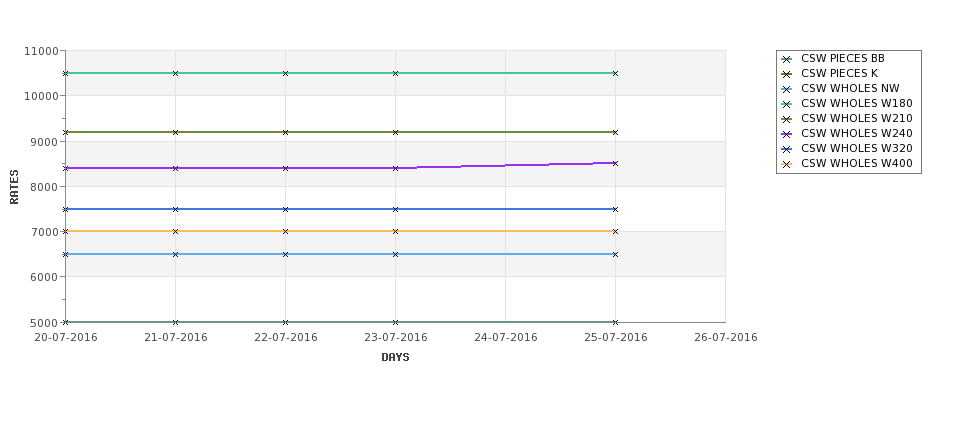
Task: Click the CSW WHOLES W320 legend marker
Action: [x=787, y=149]
